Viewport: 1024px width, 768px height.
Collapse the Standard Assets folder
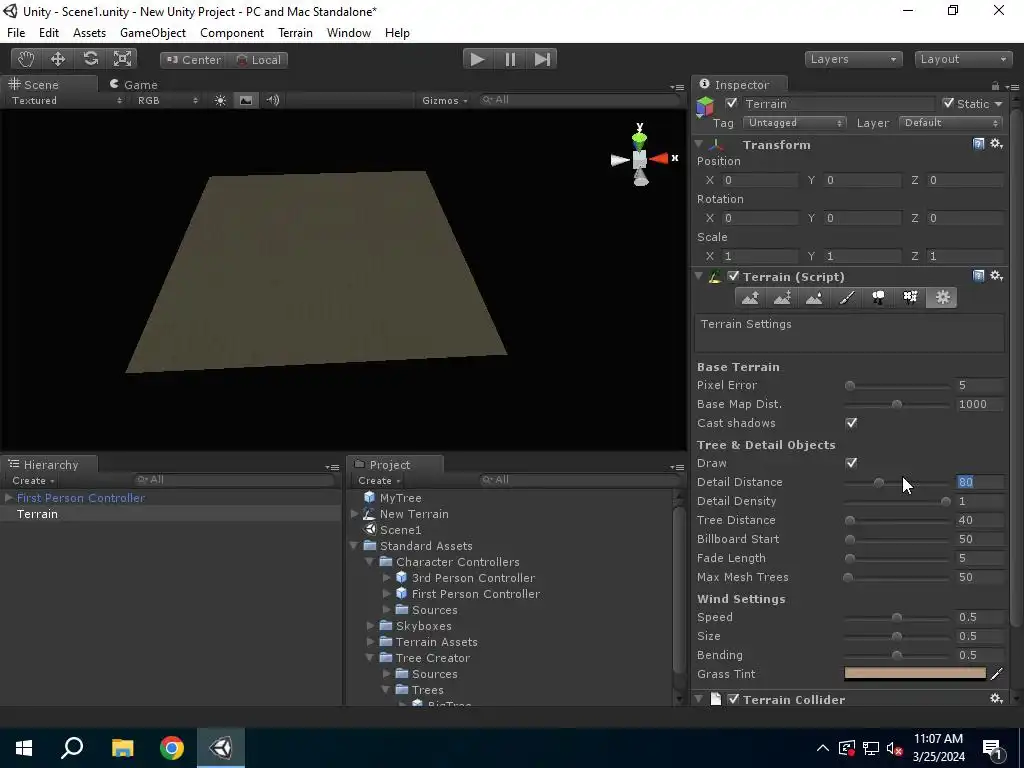[x=354, y=546]
